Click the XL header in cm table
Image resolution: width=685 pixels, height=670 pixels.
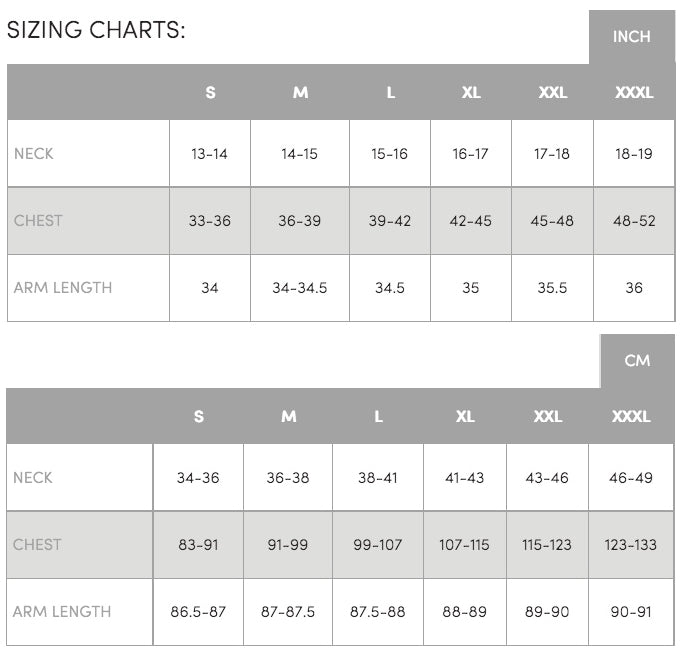[x=465, y=417]
